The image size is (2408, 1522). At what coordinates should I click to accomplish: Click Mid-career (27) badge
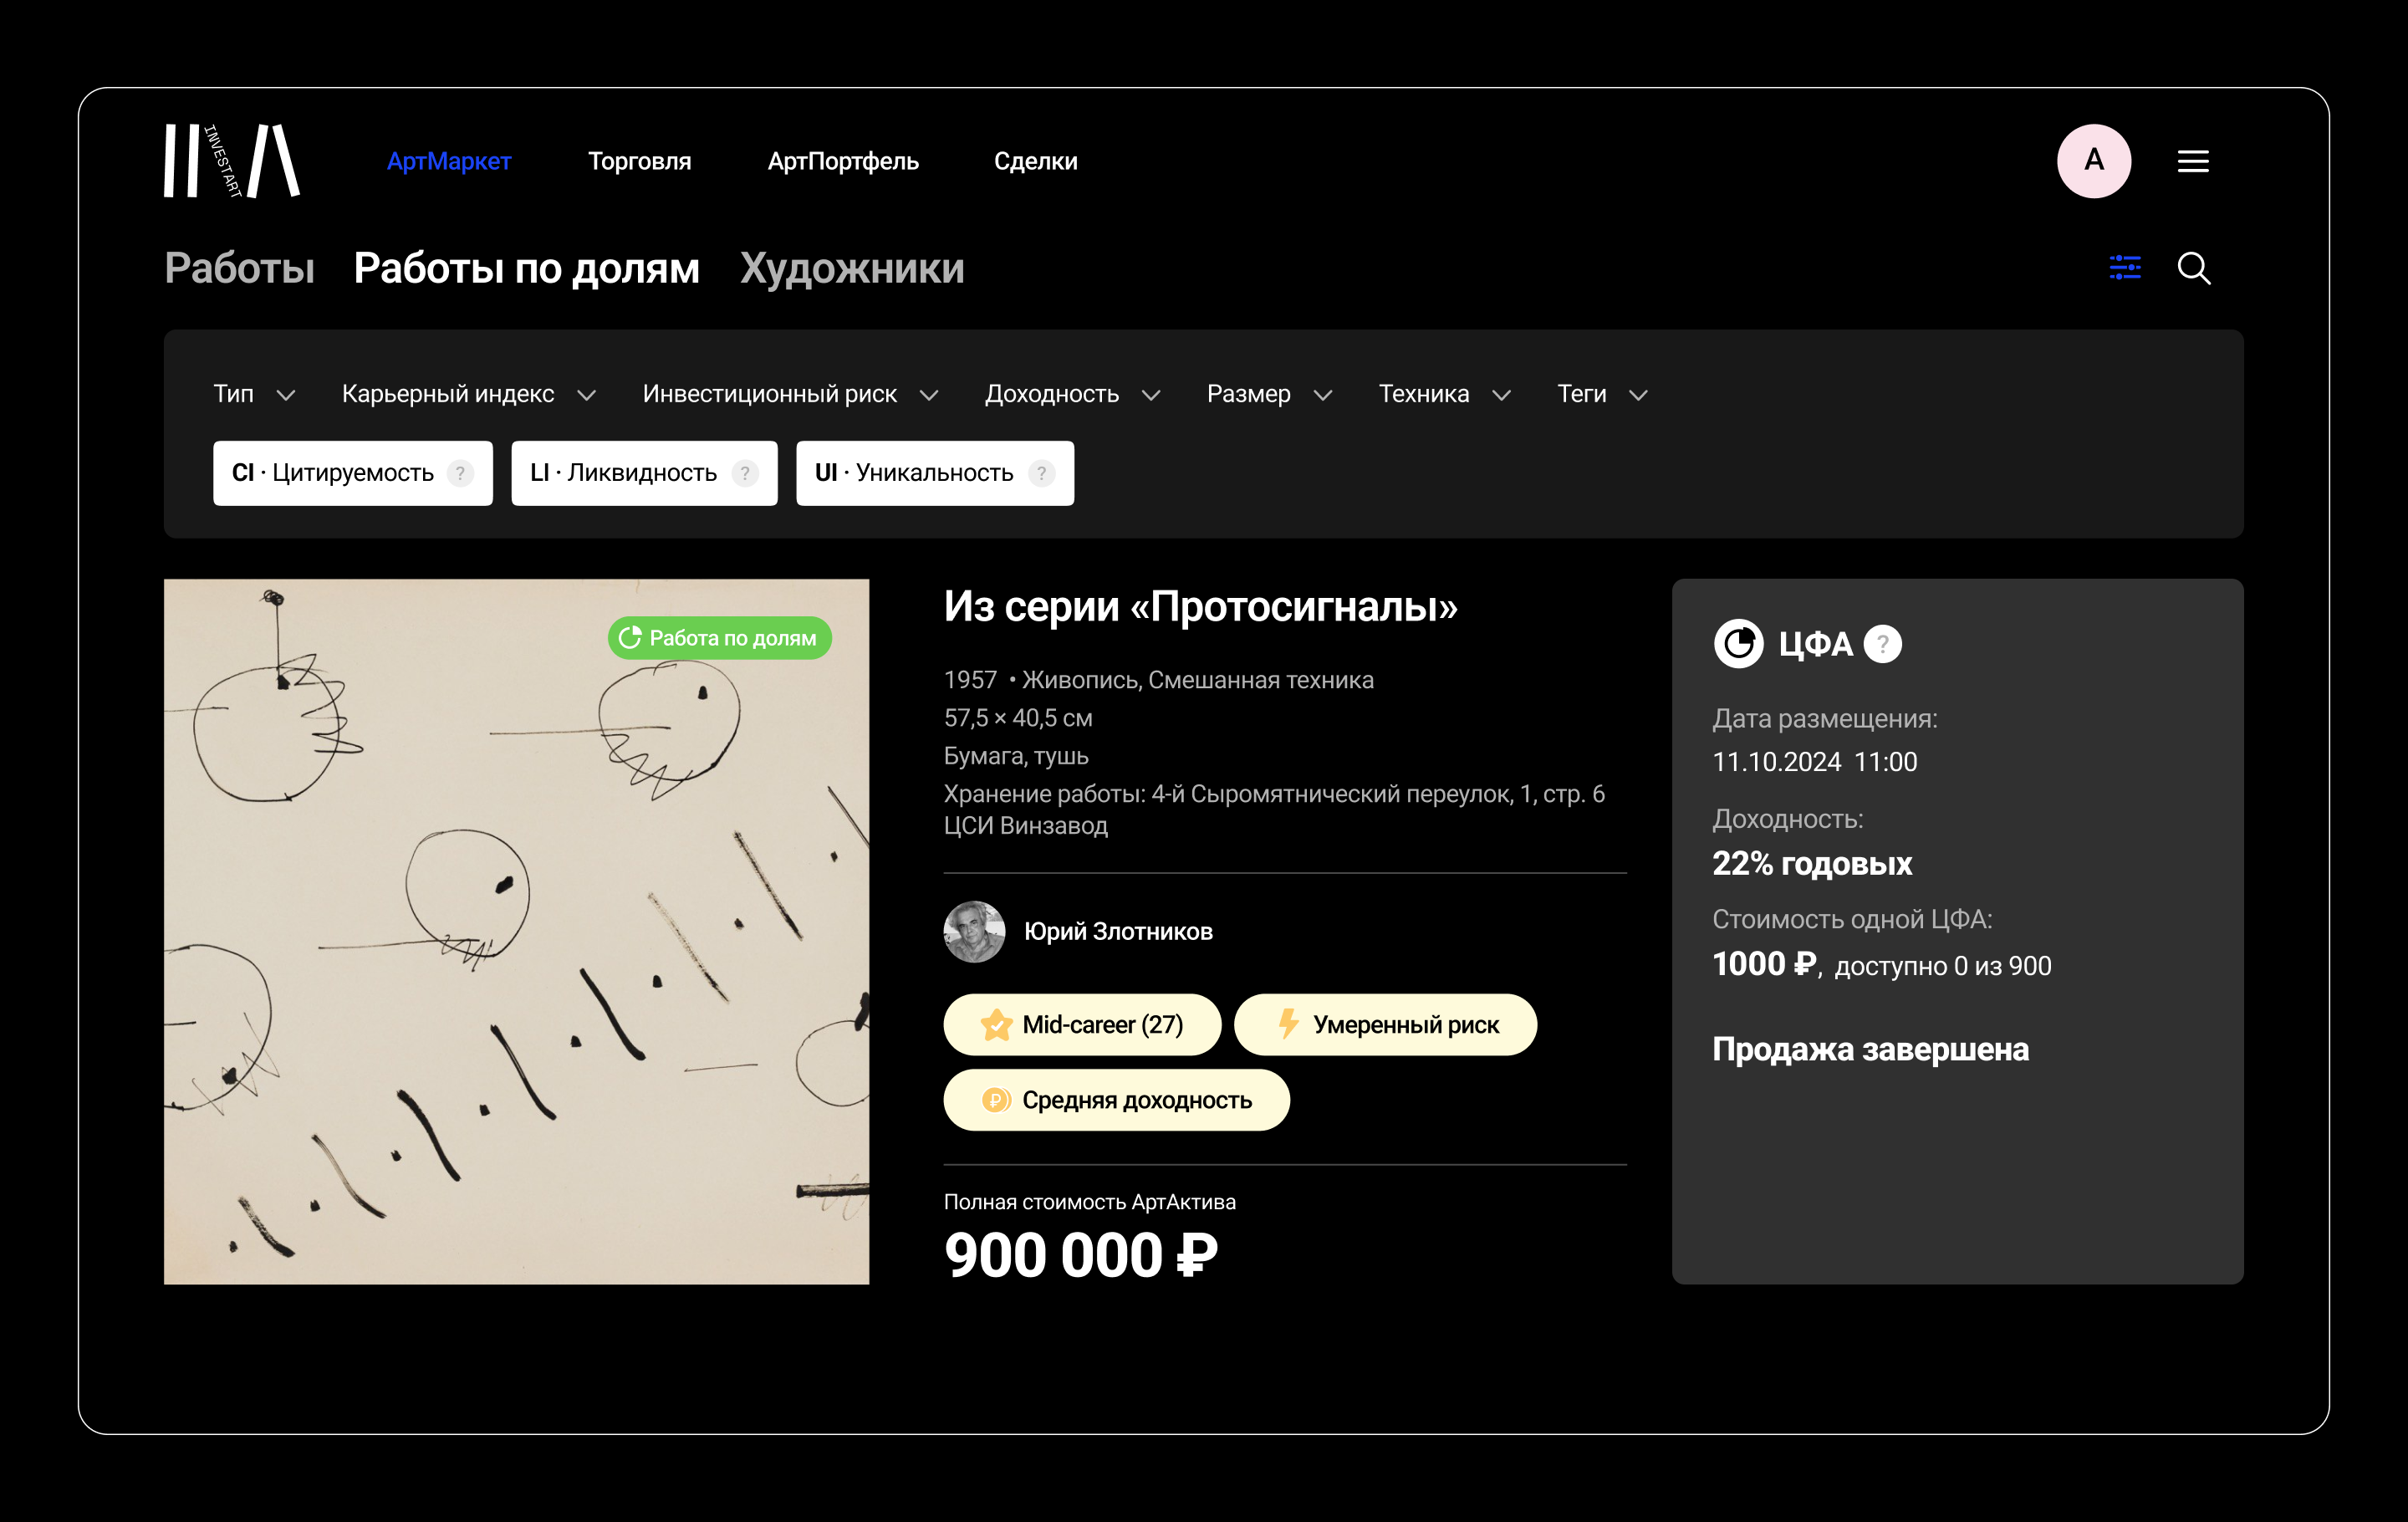tap(1082, 1025)
